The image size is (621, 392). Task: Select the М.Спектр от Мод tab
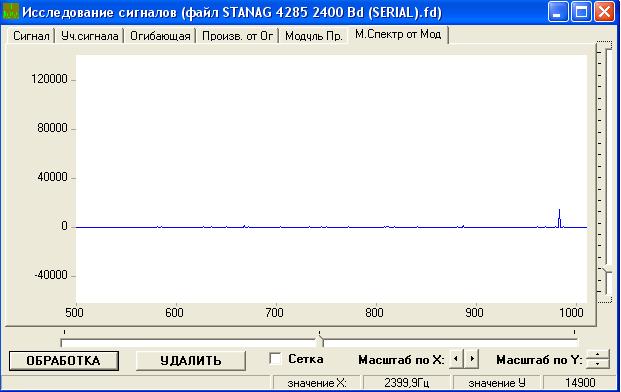coord(398,34)
